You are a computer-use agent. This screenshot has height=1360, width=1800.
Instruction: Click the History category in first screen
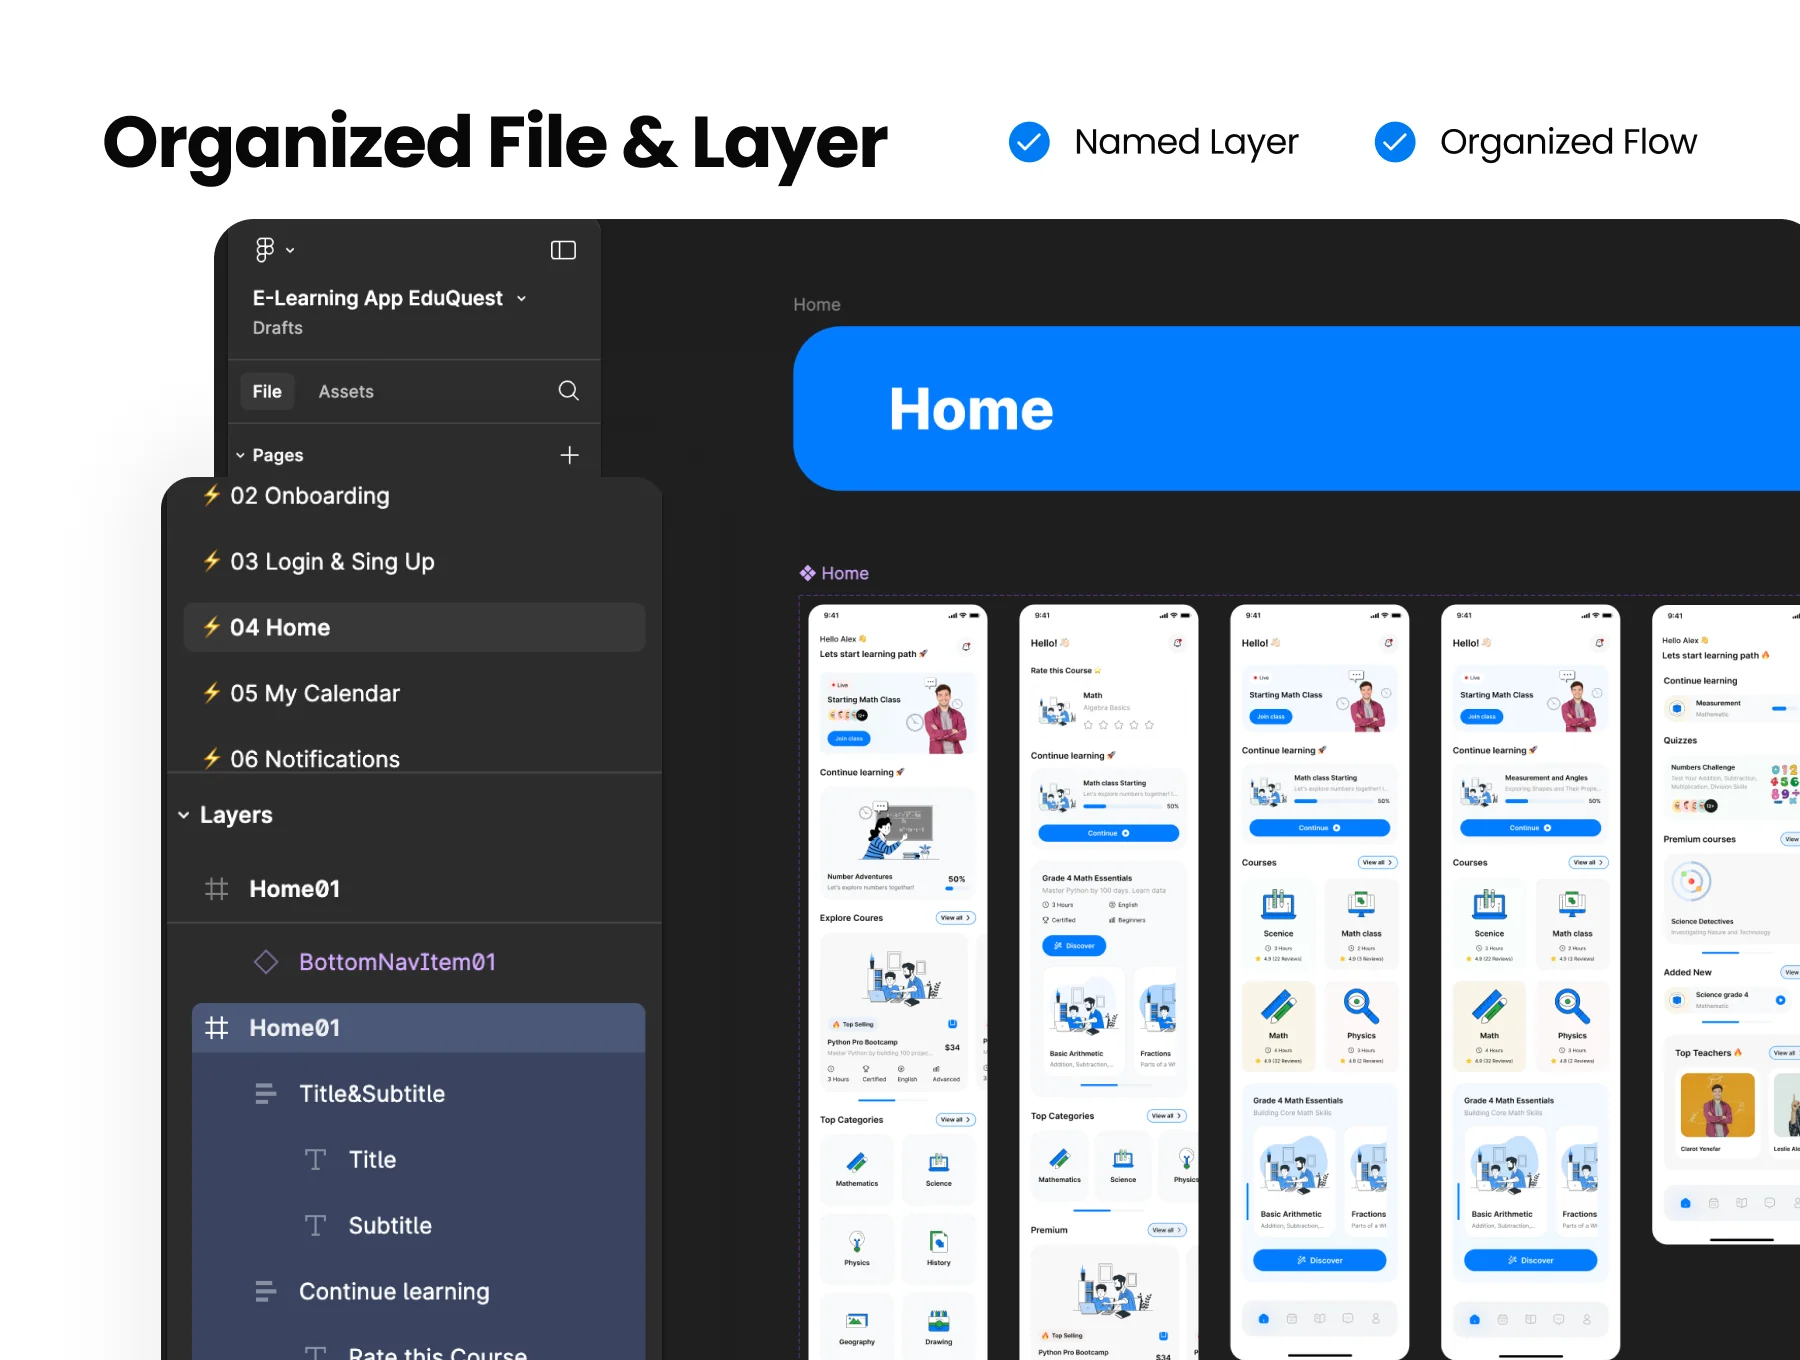coord(938,1249)
